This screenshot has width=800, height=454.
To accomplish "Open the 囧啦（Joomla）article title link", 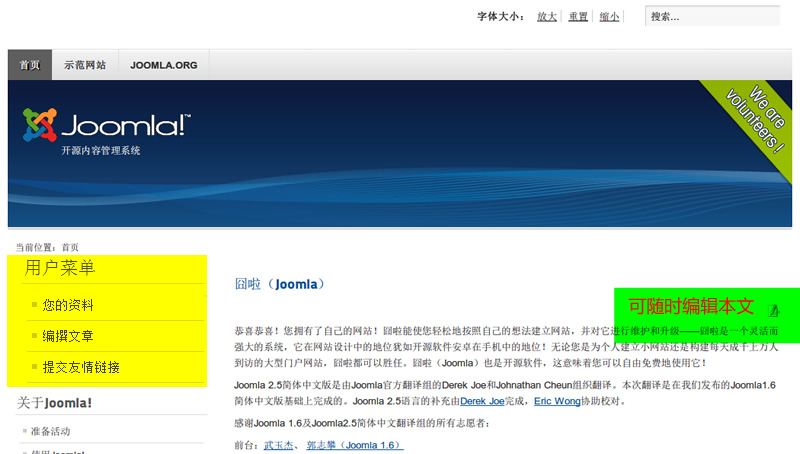I will tap(280, 284).
